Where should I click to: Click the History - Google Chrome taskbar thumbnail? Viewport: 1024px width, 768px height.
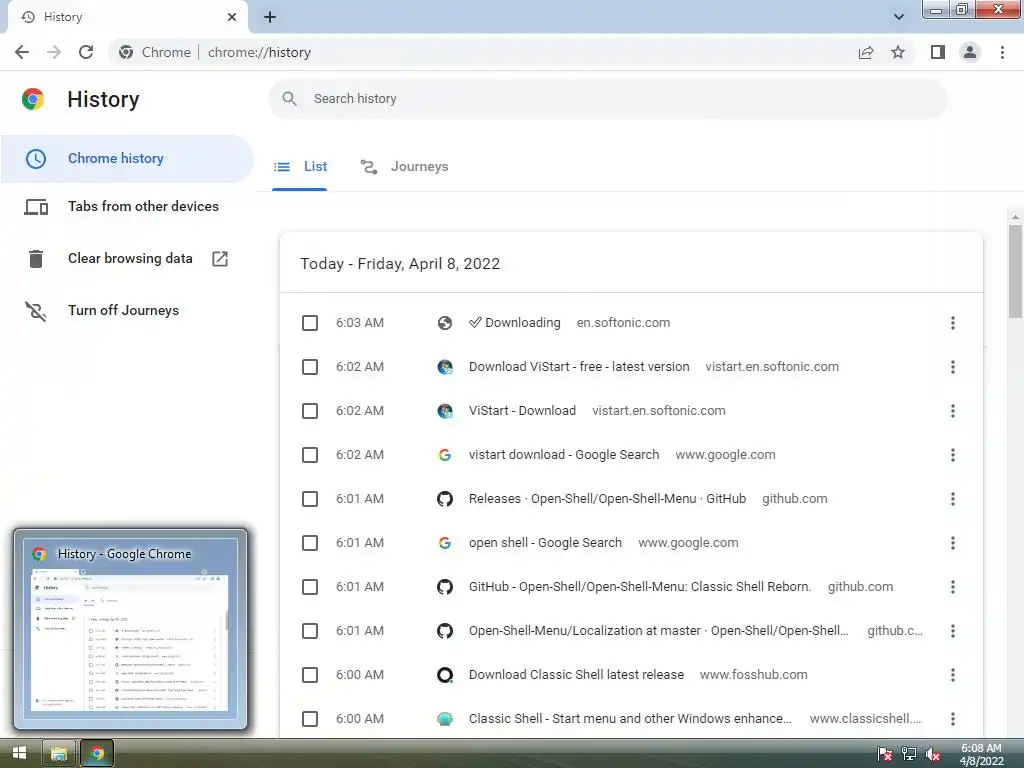pos(131,630)
